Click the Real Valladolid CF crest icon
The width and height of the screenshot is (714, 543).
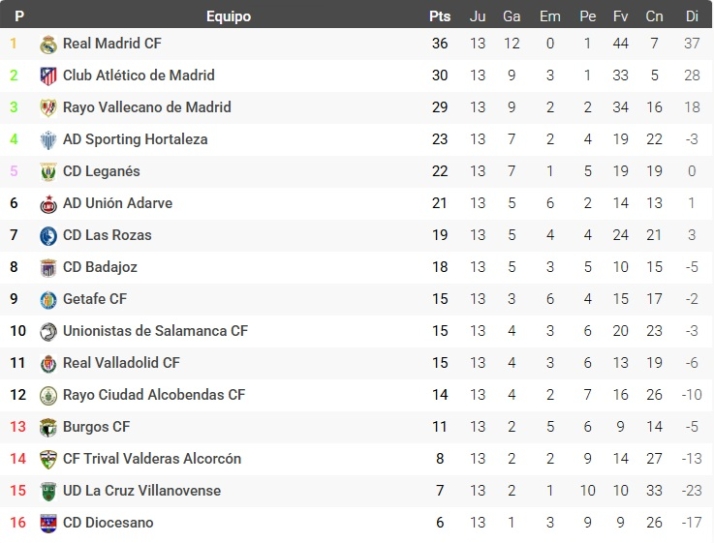(x=48, y=363)
